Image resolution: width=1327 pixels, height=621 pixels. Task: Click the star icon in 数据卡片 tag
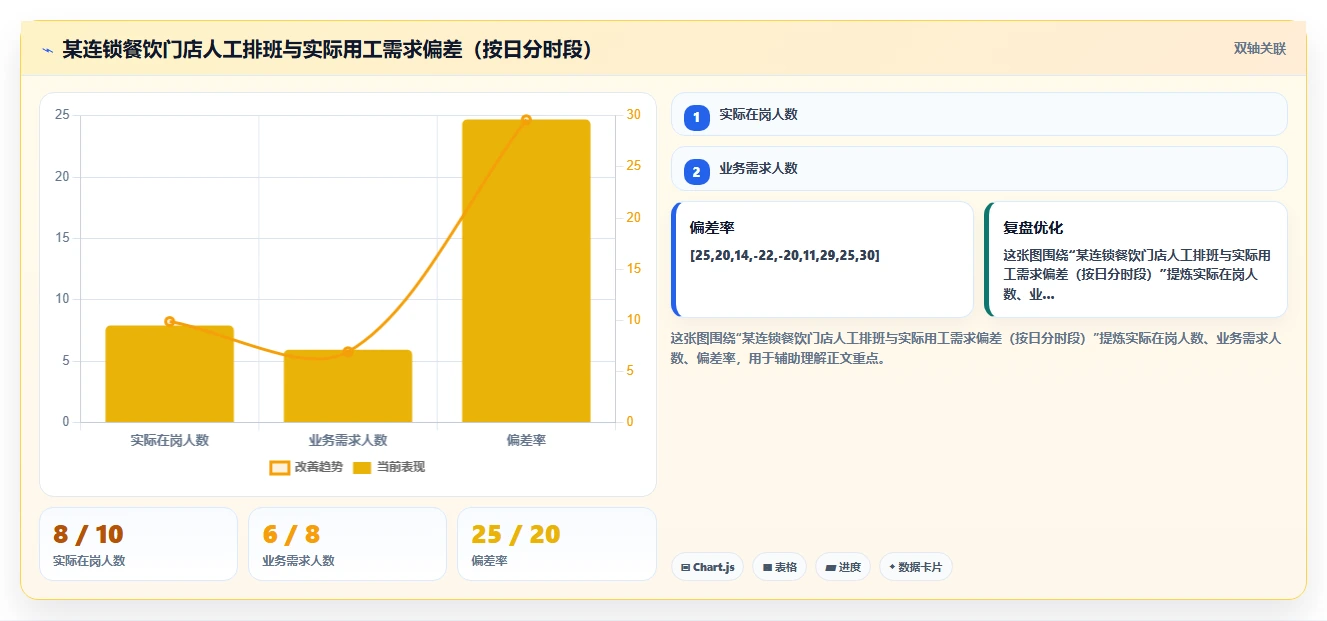892,567
